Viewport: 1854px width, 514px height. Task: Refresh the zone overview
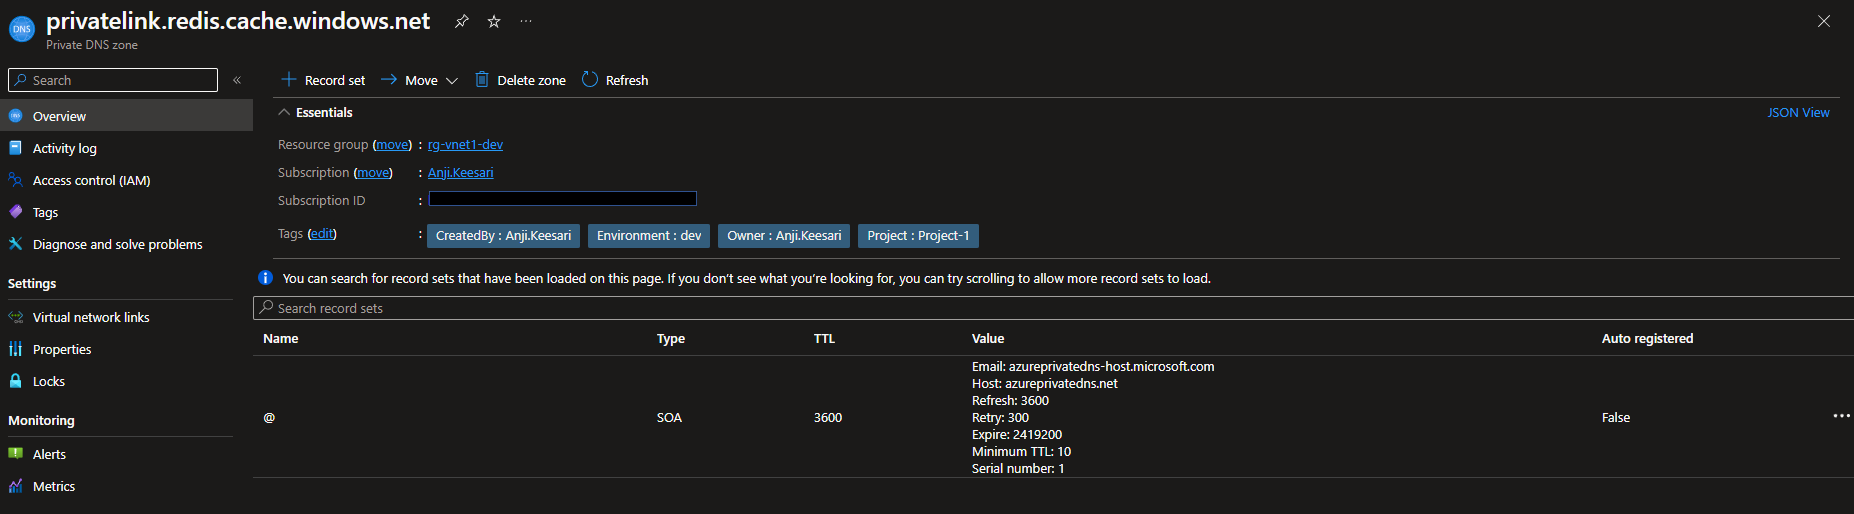[615, 80]
